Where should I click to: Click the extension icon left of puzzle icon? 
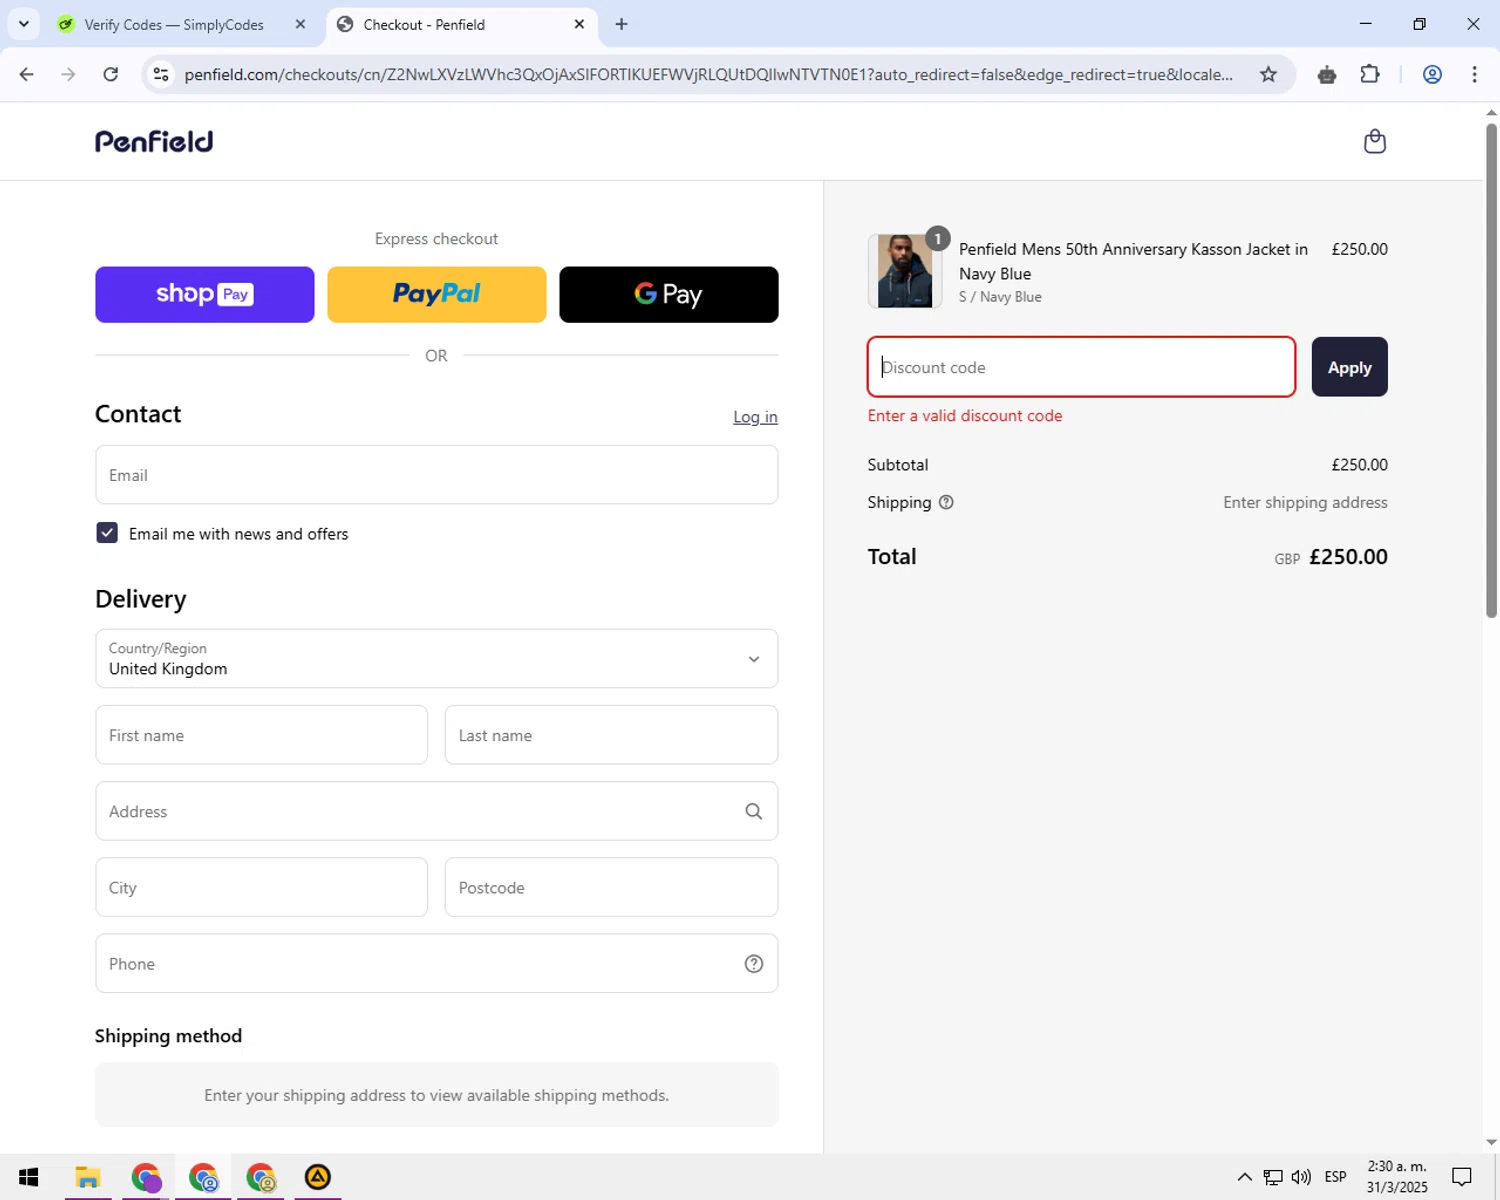coord(1327,74)
